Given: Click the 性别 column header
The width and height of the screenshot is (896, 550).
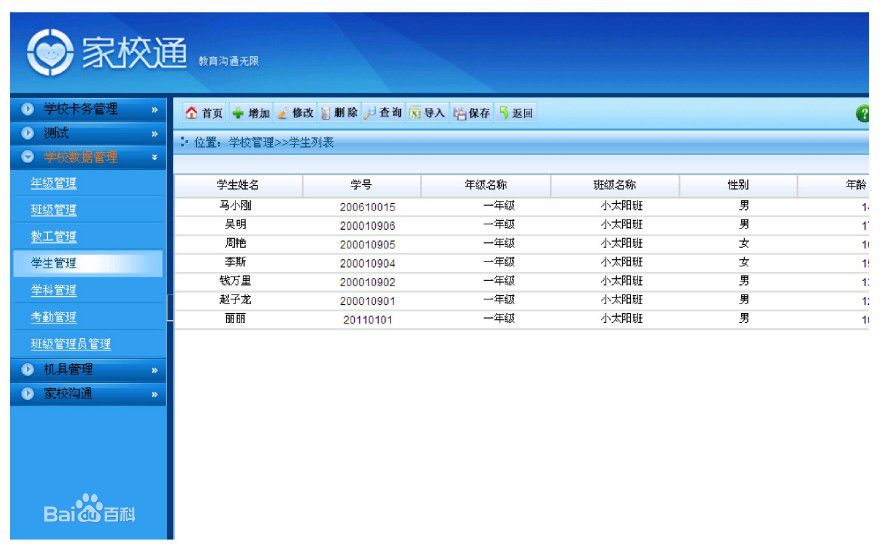Looking at the screenshot, I should pos(738,185).
